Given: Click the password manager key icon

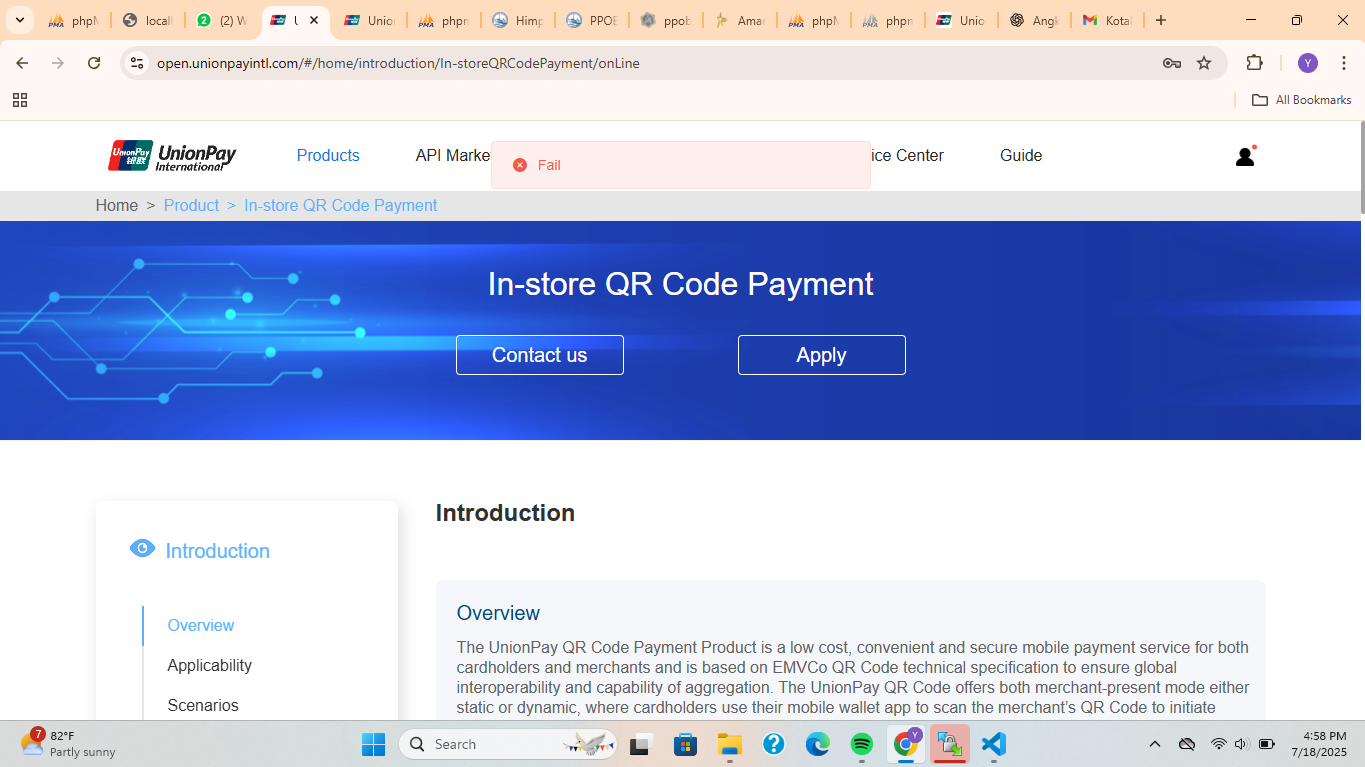Looking at the screenshot, I should coord(1171,63).
